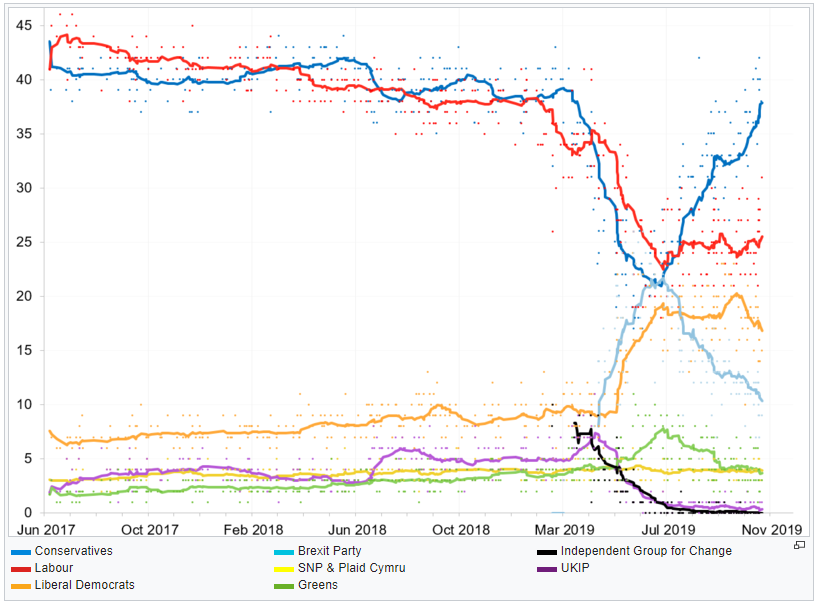Select the Independent Group for Change label

click(646, 551)
